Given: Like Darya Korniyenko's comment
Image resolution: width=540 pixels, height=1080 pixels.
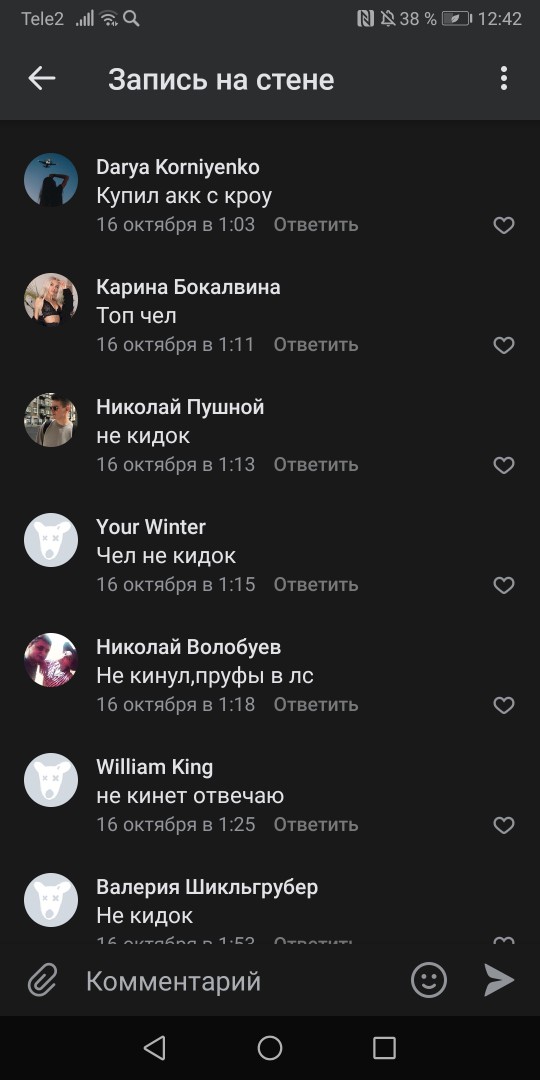Looking at the screenshot, I should click(504, 225).
